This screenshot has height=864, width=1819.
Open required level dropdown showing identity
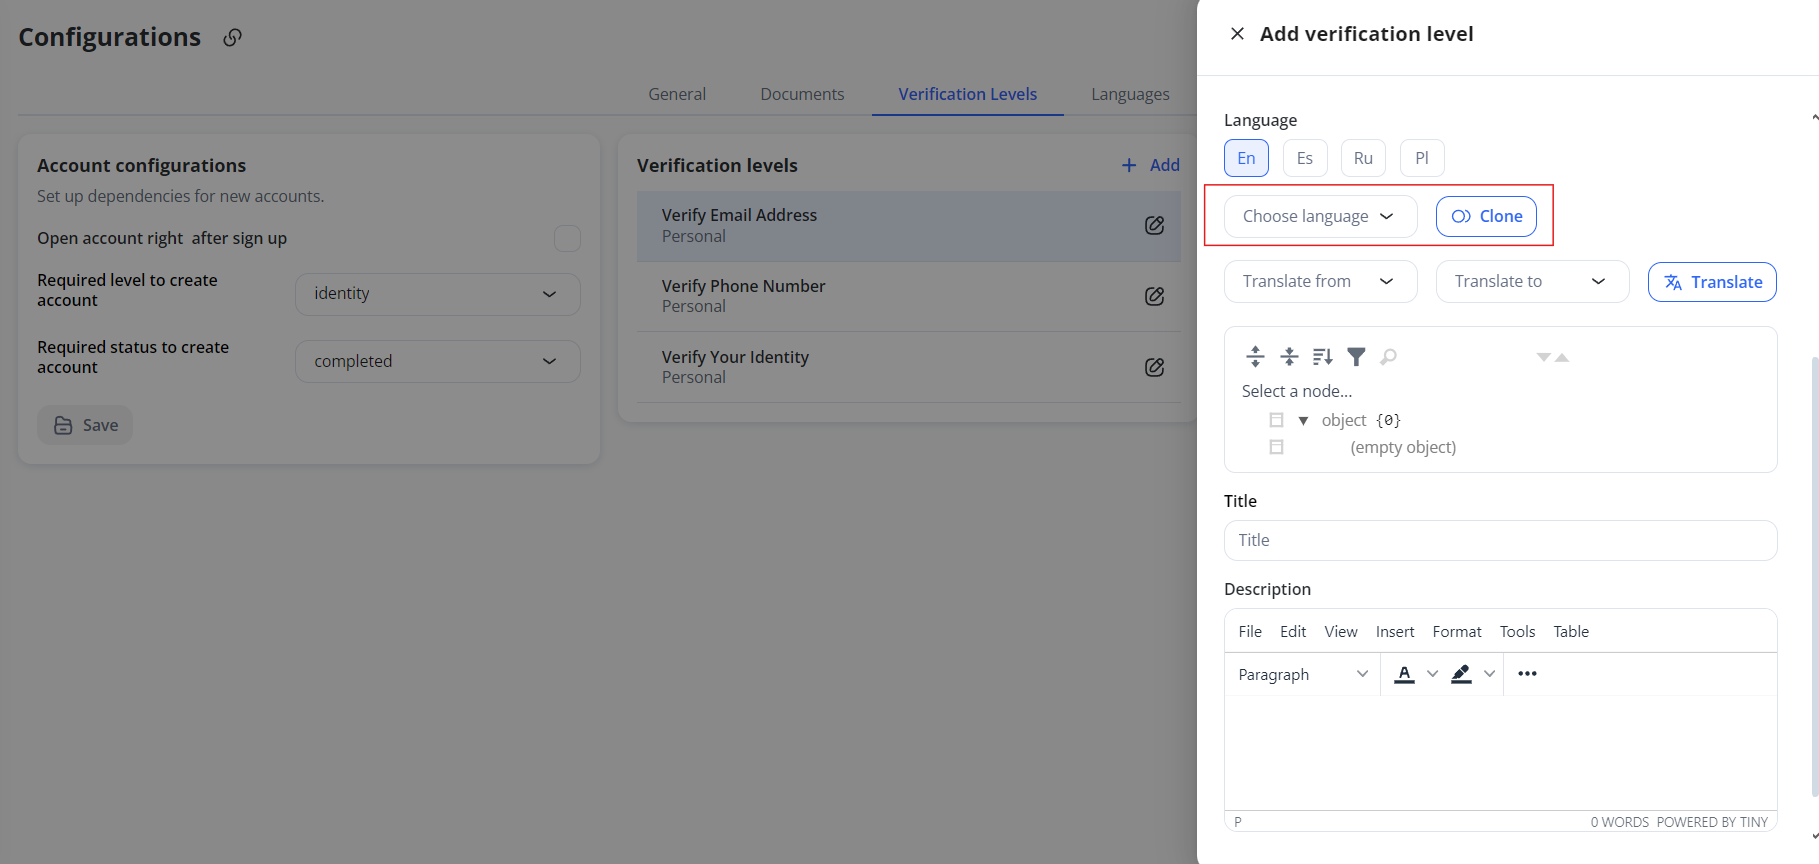coord(437,294)
